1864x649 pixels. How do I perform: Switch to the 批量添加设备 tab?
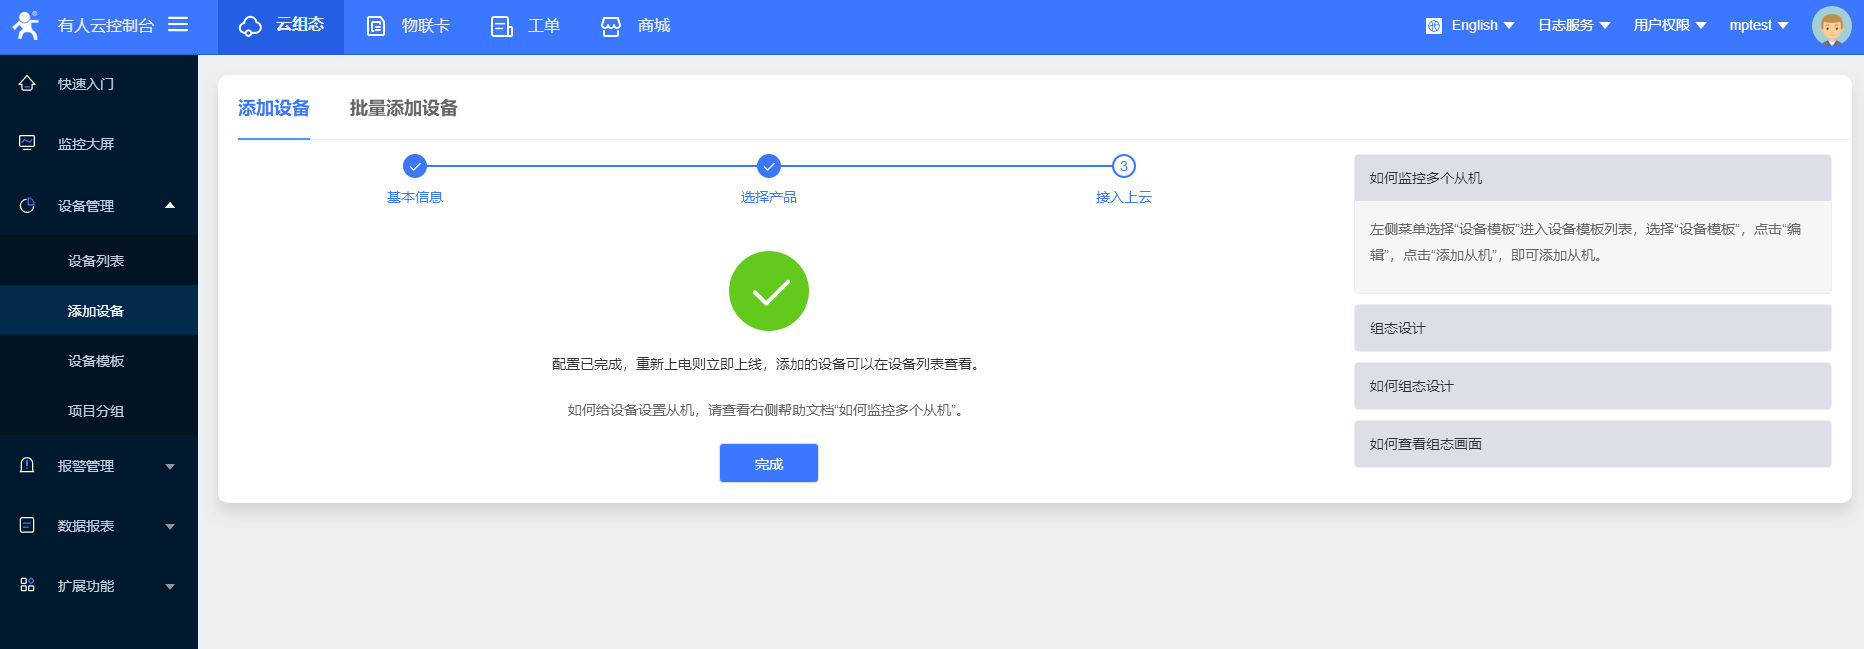click(x=403, y=108)
